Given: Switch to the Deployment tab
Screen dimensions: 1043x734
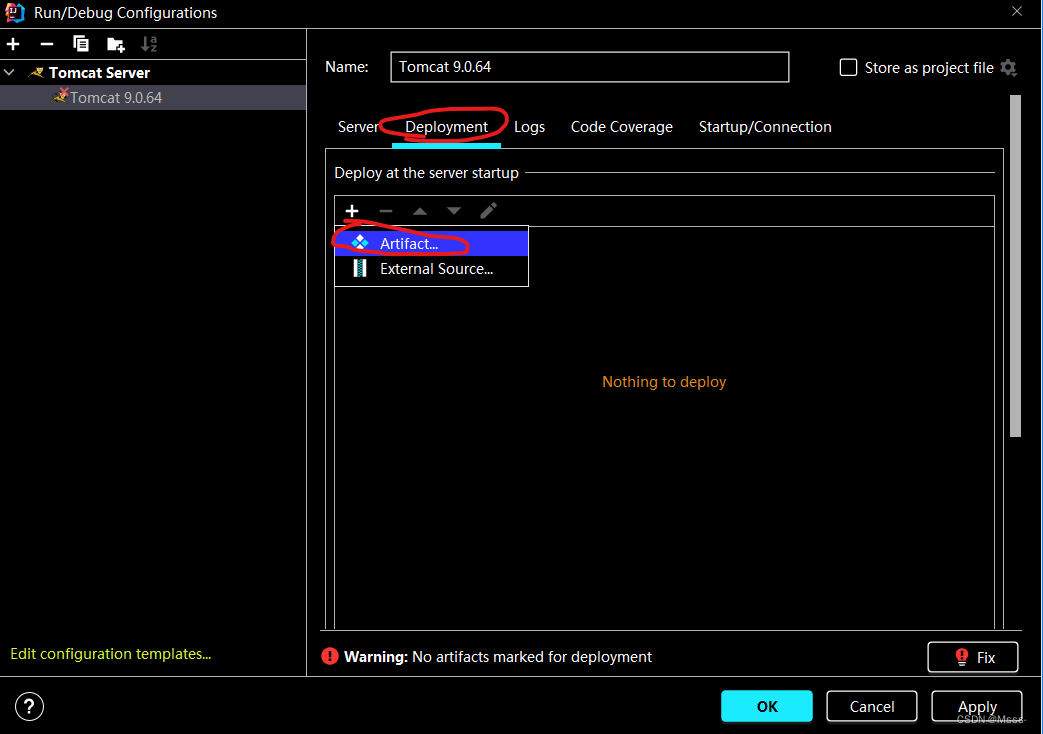Looking at the screenshot, I should (446, 127).
